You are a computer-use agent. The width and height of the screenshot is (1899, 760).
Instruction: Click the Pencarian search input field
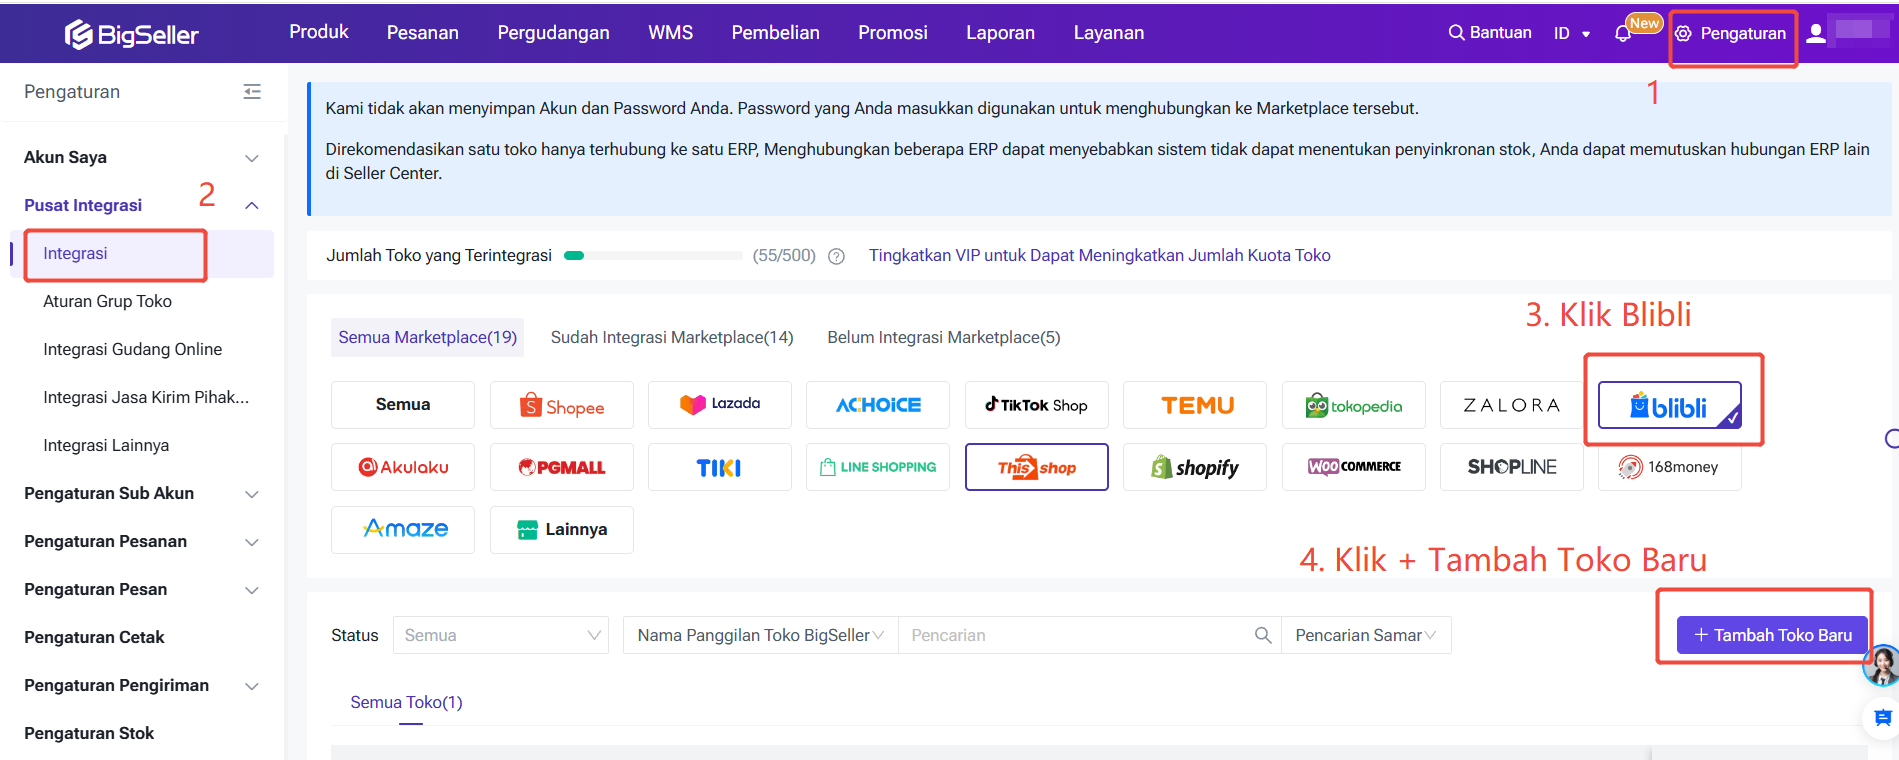click(x=1075, y=635)
